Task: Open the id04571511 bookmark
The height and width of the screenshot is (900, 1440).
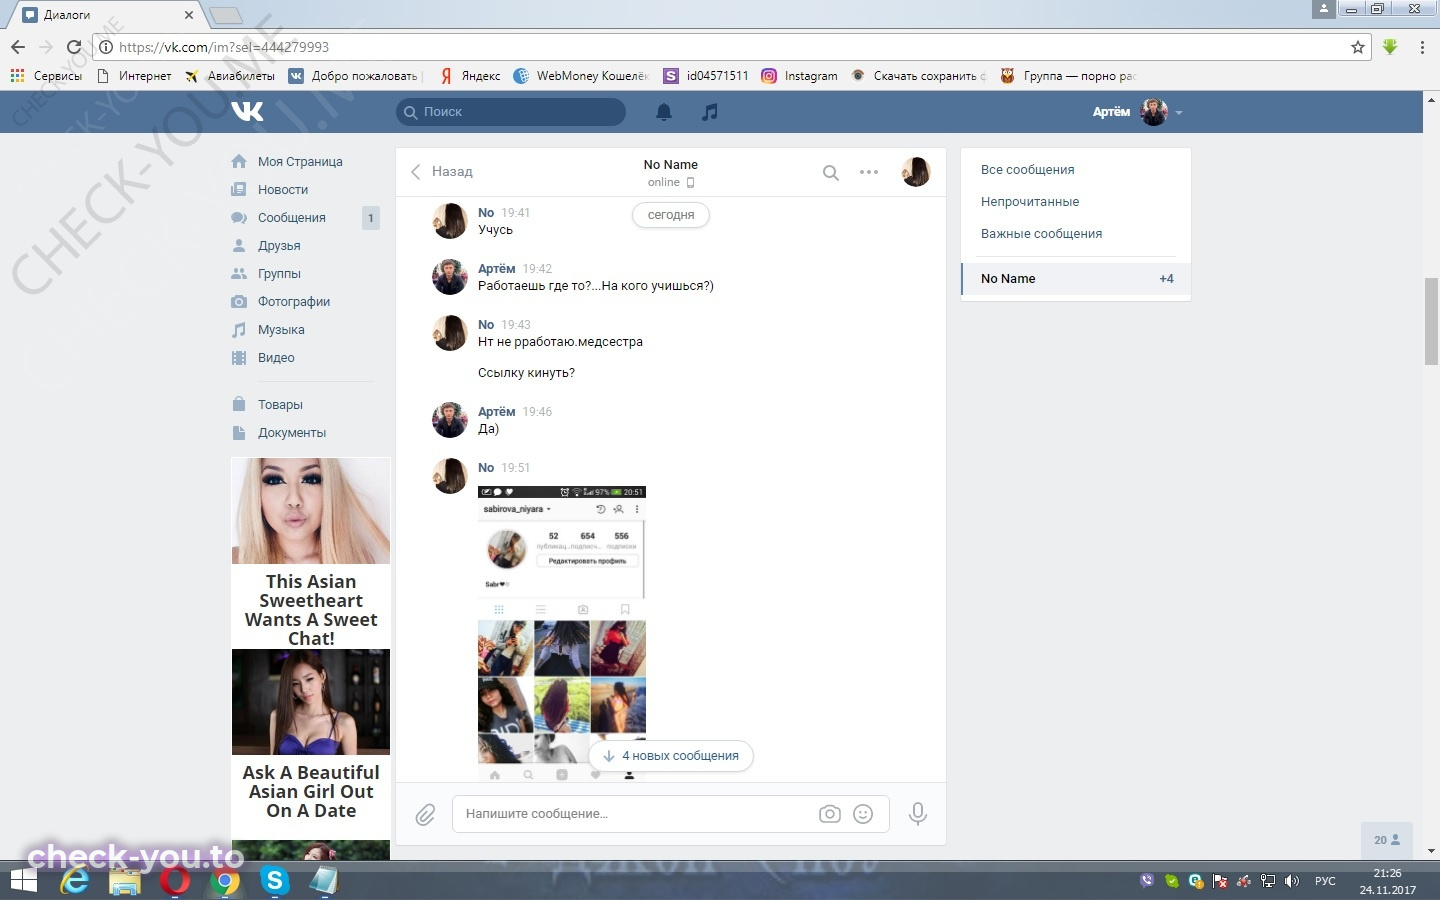Action: (x=706, y=75)
